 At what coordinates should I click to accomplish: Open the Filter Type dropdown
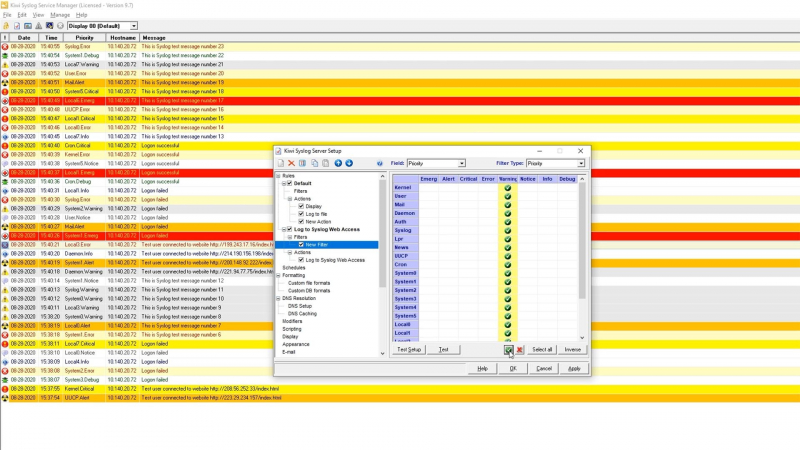(581, 163)
